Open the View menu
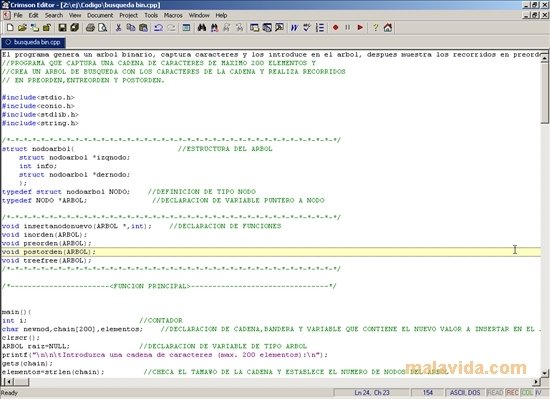 click(x=75, y=15)
